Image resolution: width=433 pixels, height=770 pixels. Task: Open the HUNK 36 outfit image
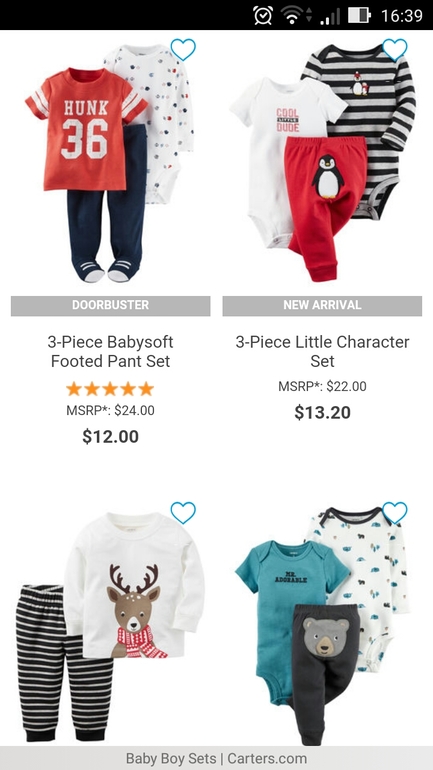click(x=110, y=163)
